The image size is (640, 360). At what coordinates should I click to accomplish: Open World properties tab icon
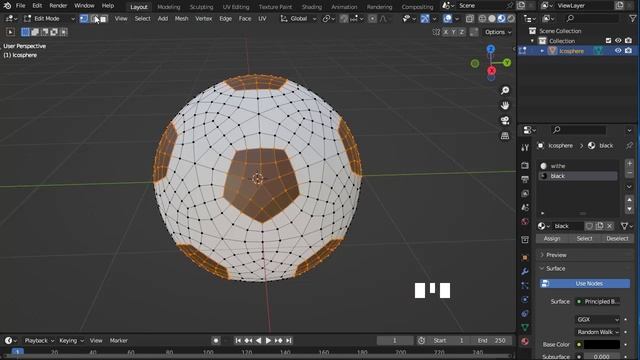[x=525, y=222]
